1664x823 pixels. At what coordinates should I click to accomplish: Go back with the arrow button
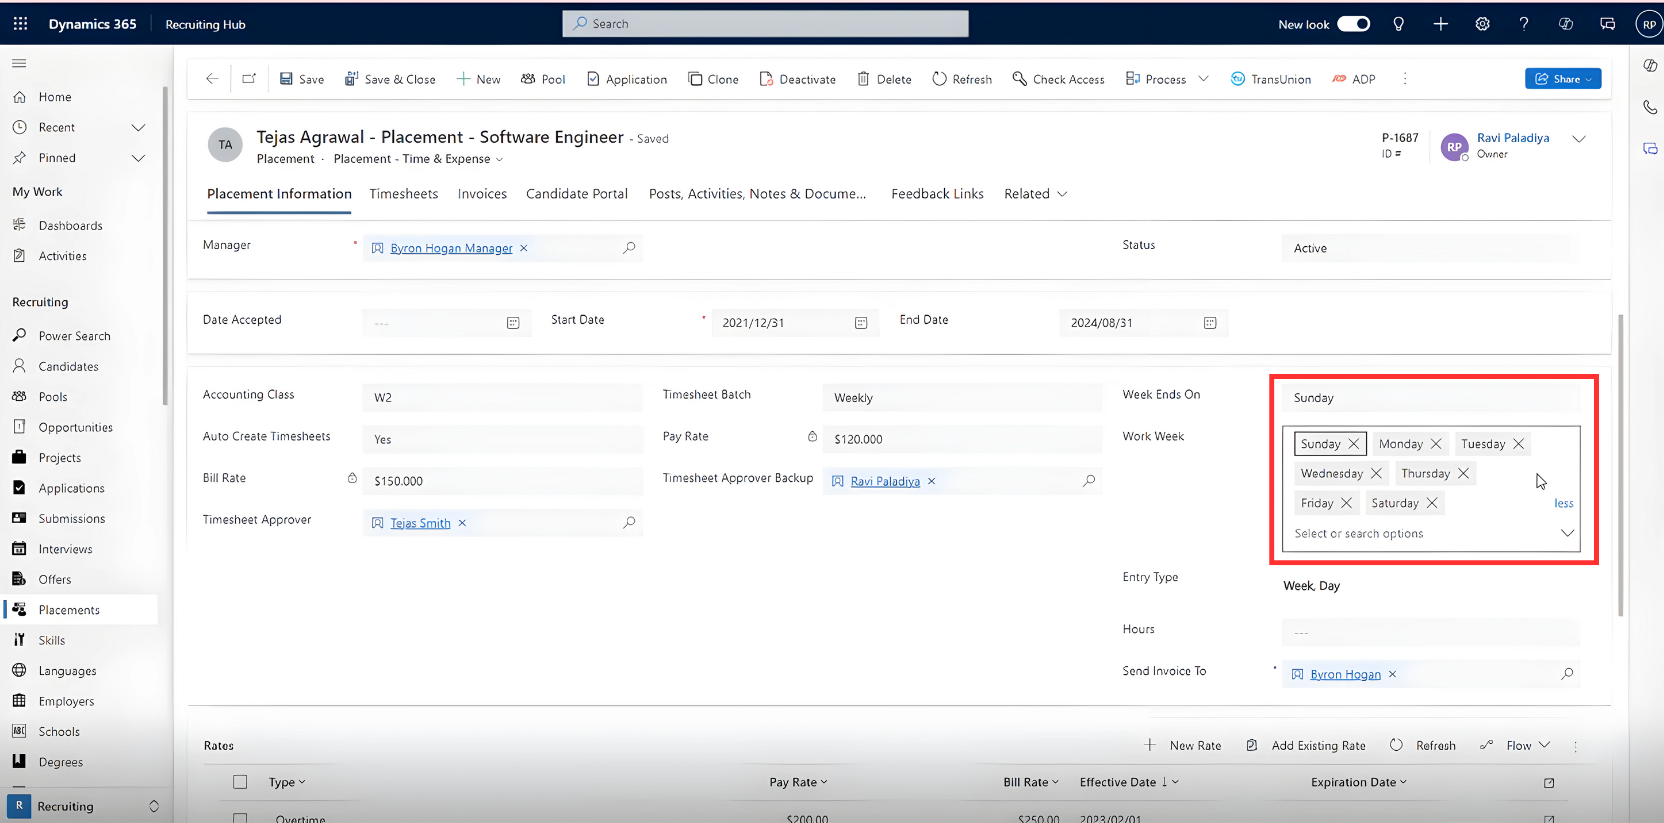pos(212,79)
